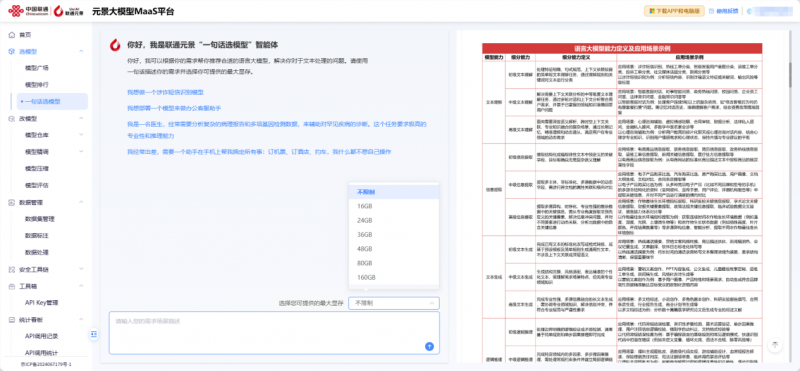Viewport: 800px width, 371px height.
Task: Click the back-to-top arrow button
Action: [x=774, y=345]
